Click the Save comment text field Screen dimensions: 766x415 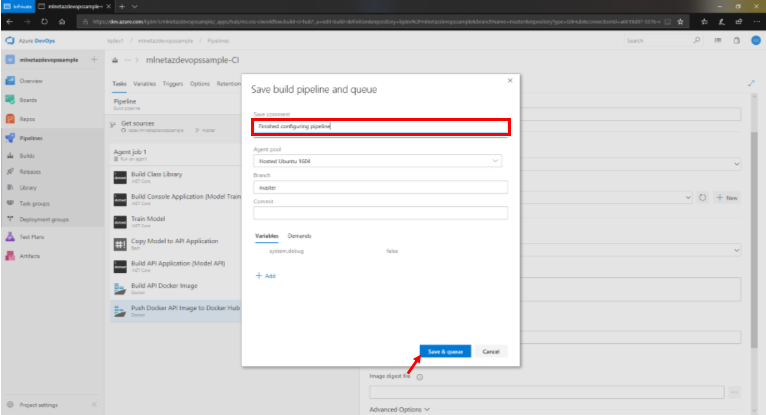point(381,127)
